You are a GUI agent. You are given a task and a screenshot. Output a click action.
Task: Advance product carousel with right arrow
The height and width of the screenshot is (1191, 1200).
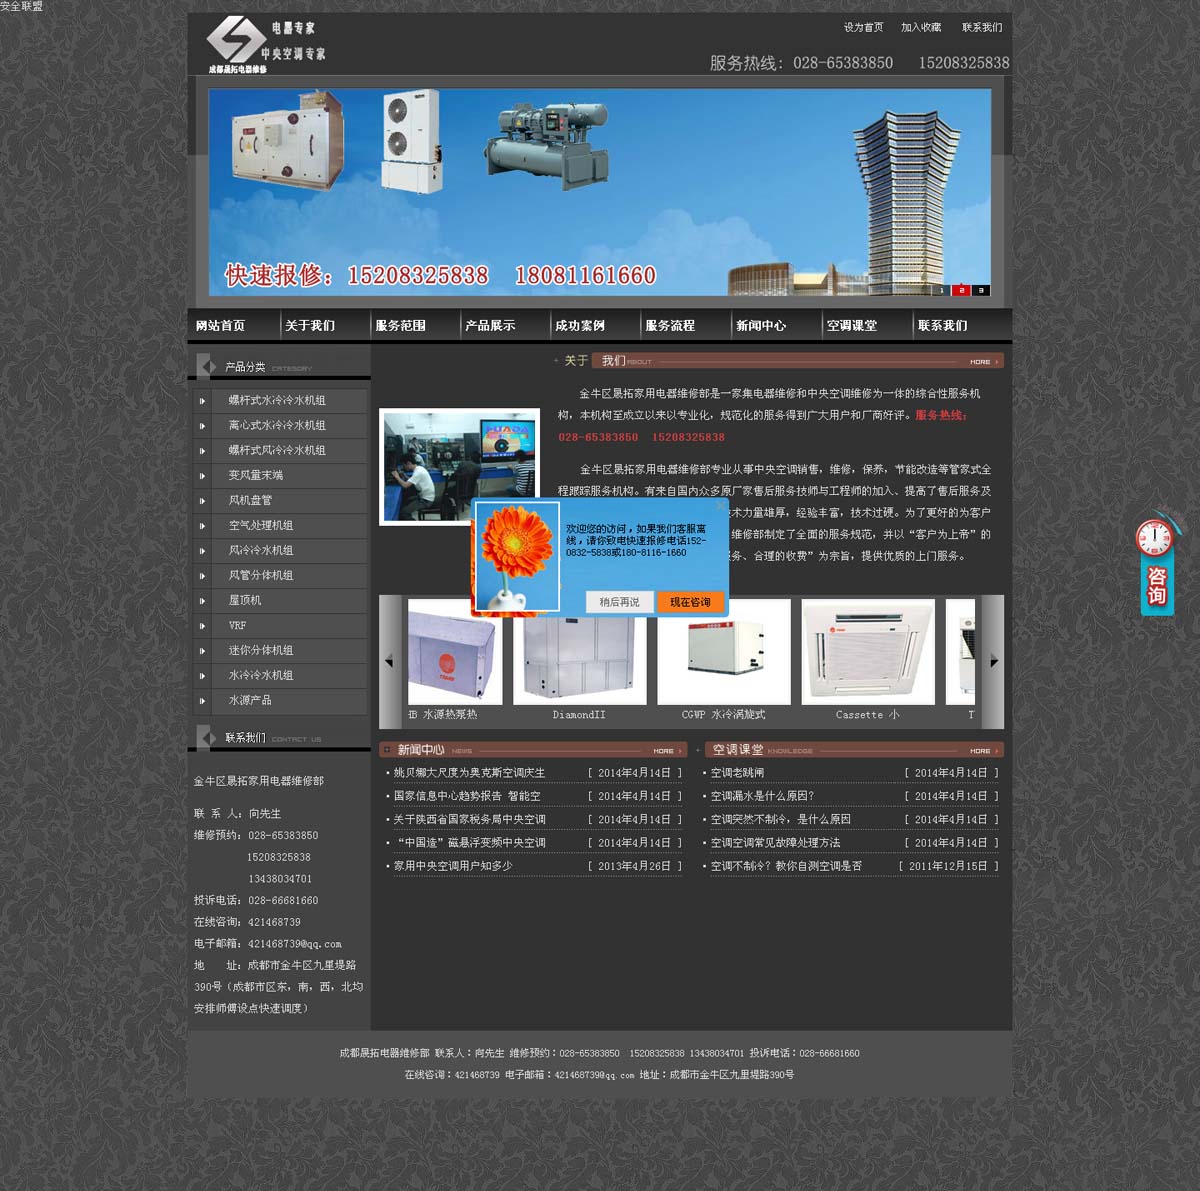(993, 661)
